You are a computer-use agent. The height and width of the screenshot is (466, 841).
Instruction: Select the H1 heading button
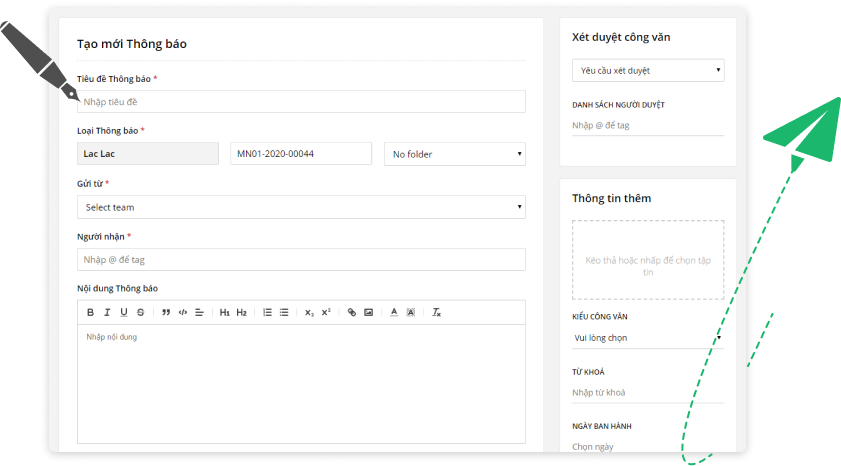coord(225,312)
